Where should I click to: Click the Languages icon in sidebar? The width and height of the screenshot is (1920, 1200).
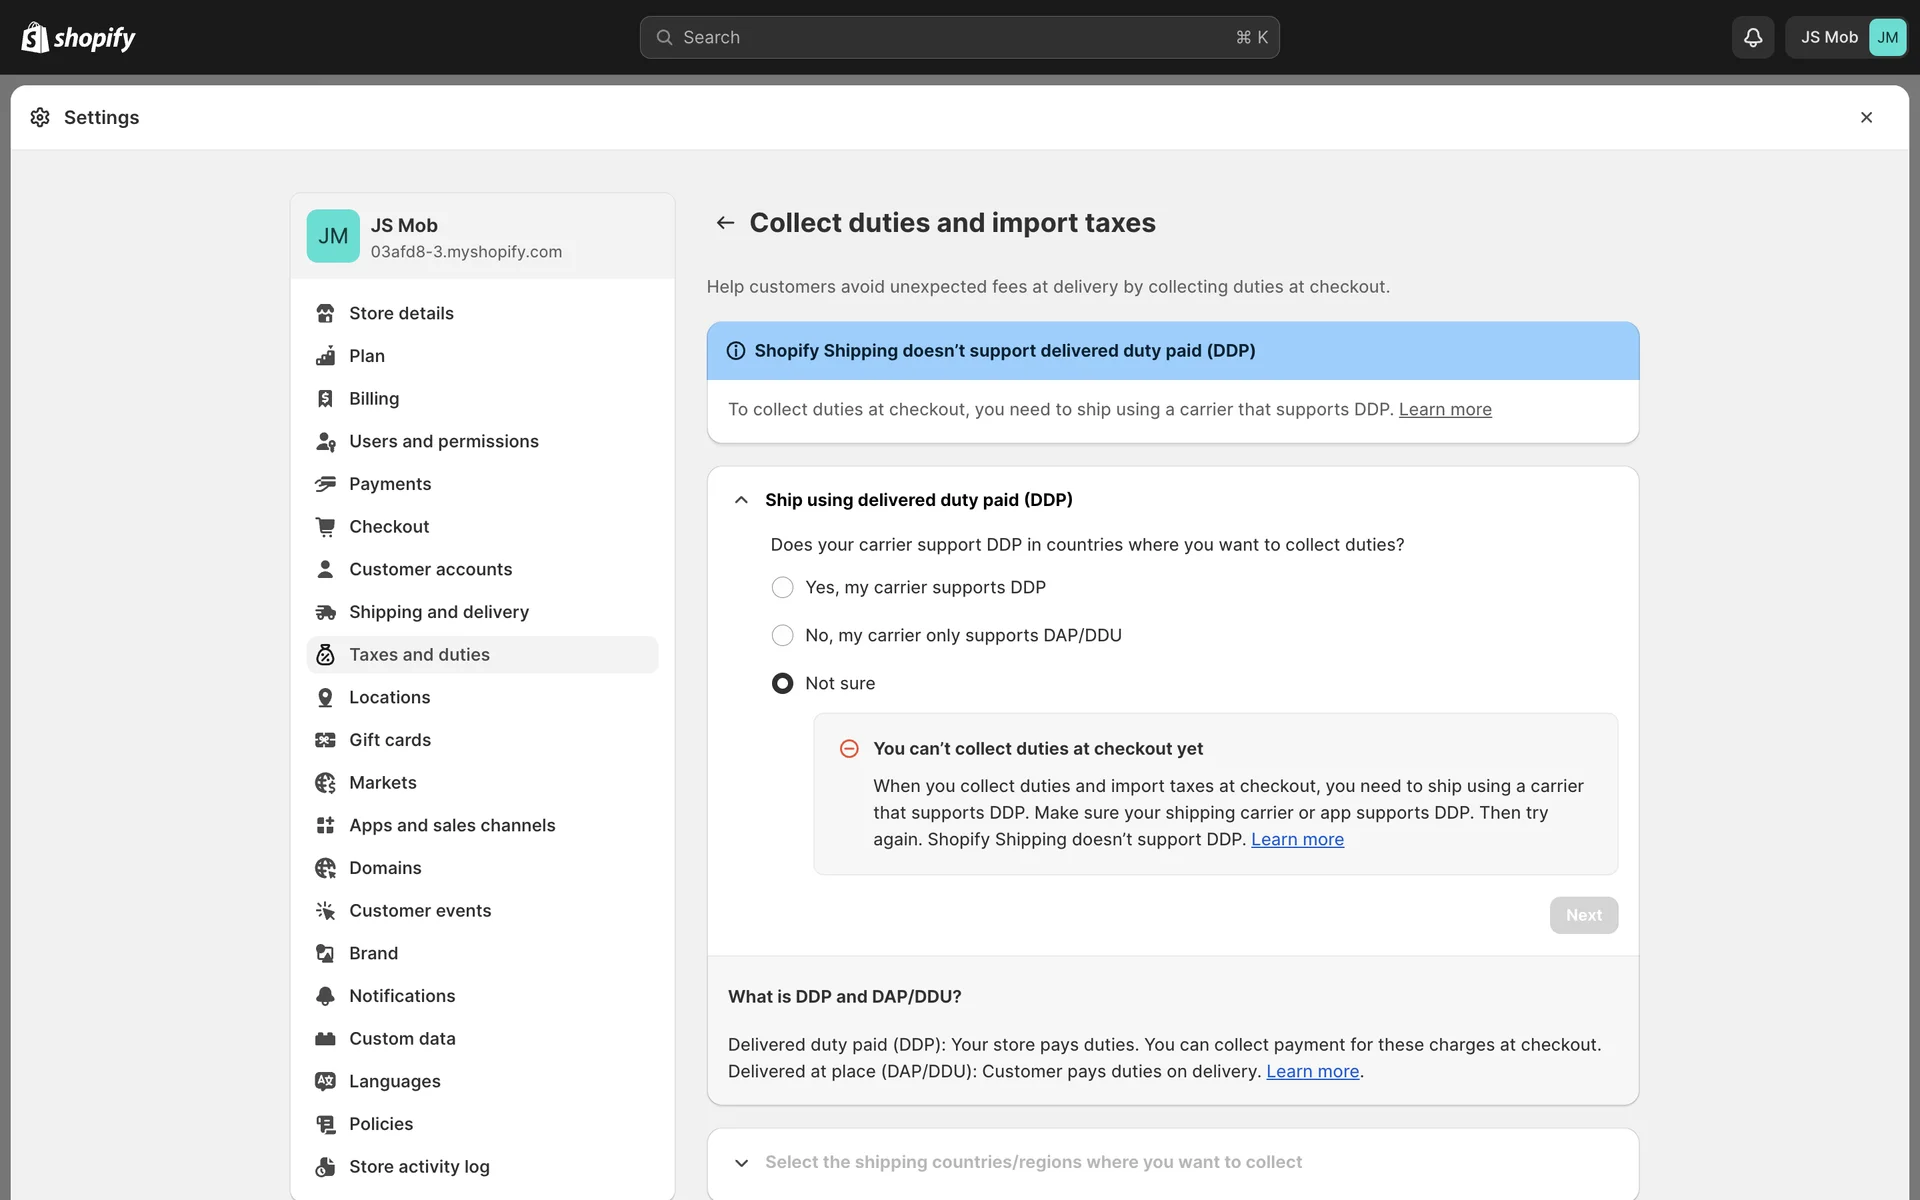(325, 1081)
